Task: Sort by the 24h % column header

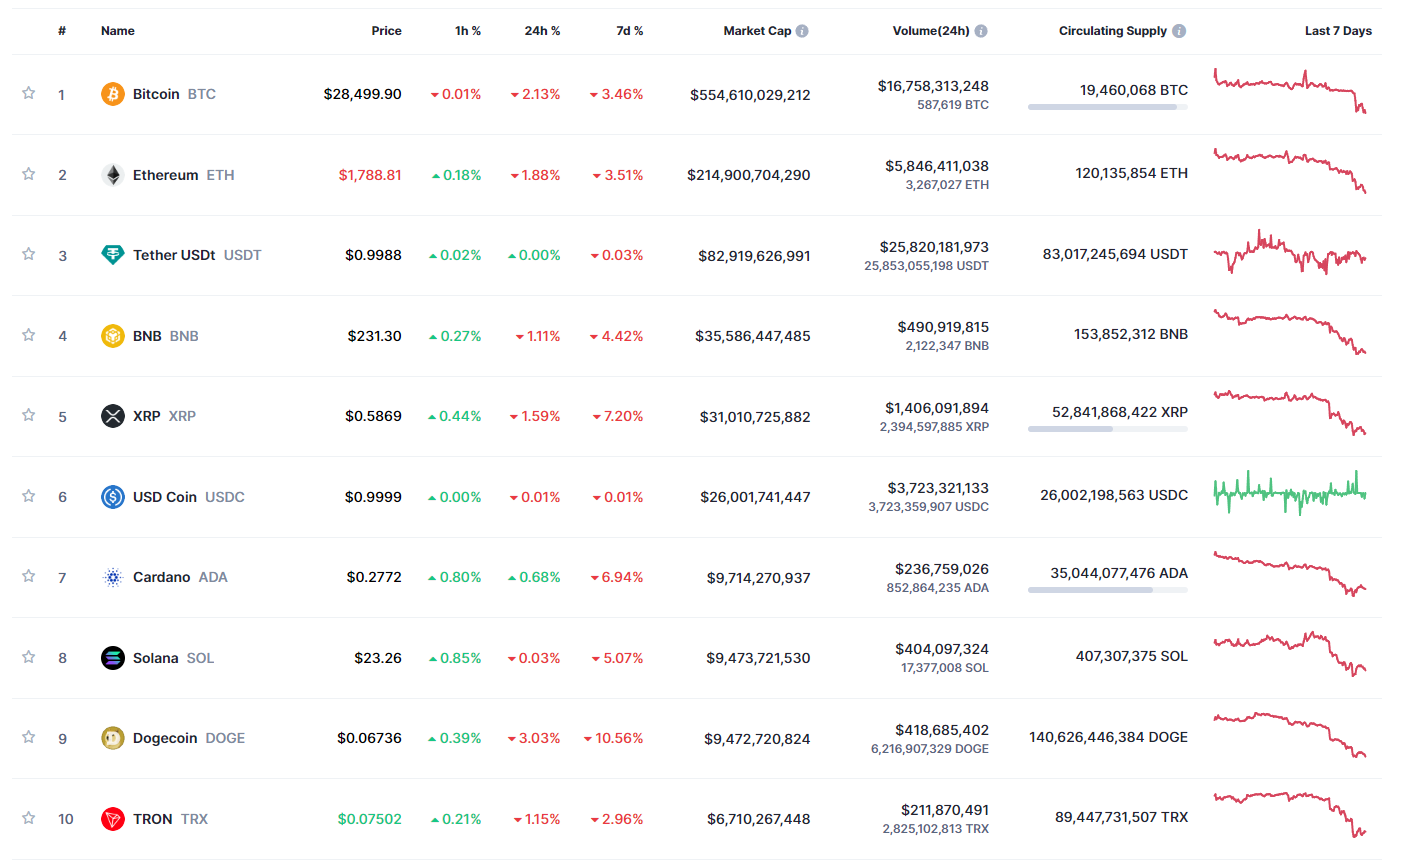Action: click(x=542, y=31)
